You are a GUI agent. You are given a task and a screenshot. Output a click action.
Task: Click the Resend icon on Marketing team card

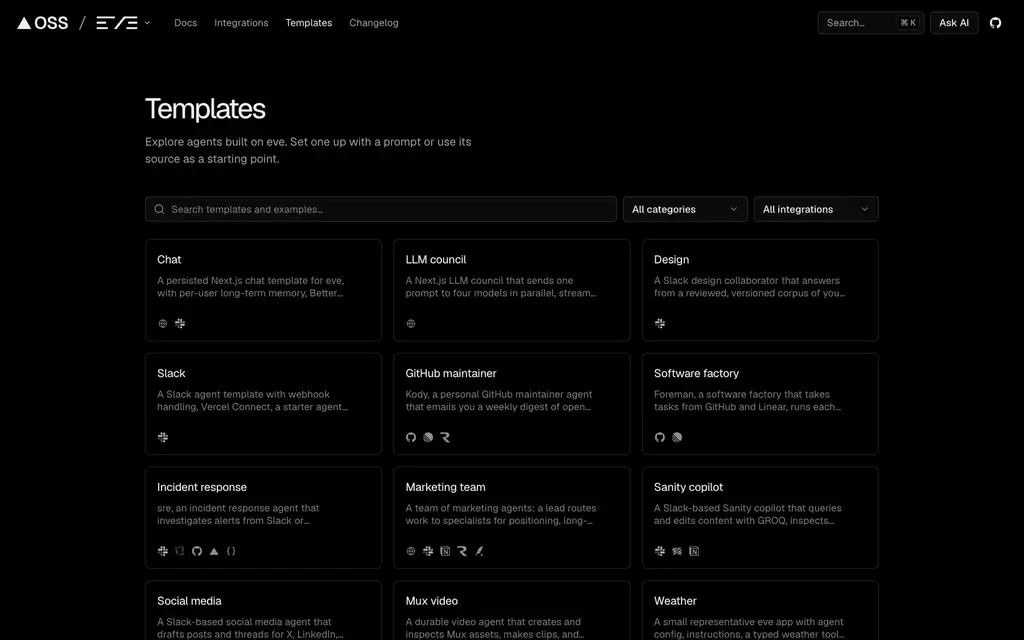pyautogui.click(x=462, y=551)
